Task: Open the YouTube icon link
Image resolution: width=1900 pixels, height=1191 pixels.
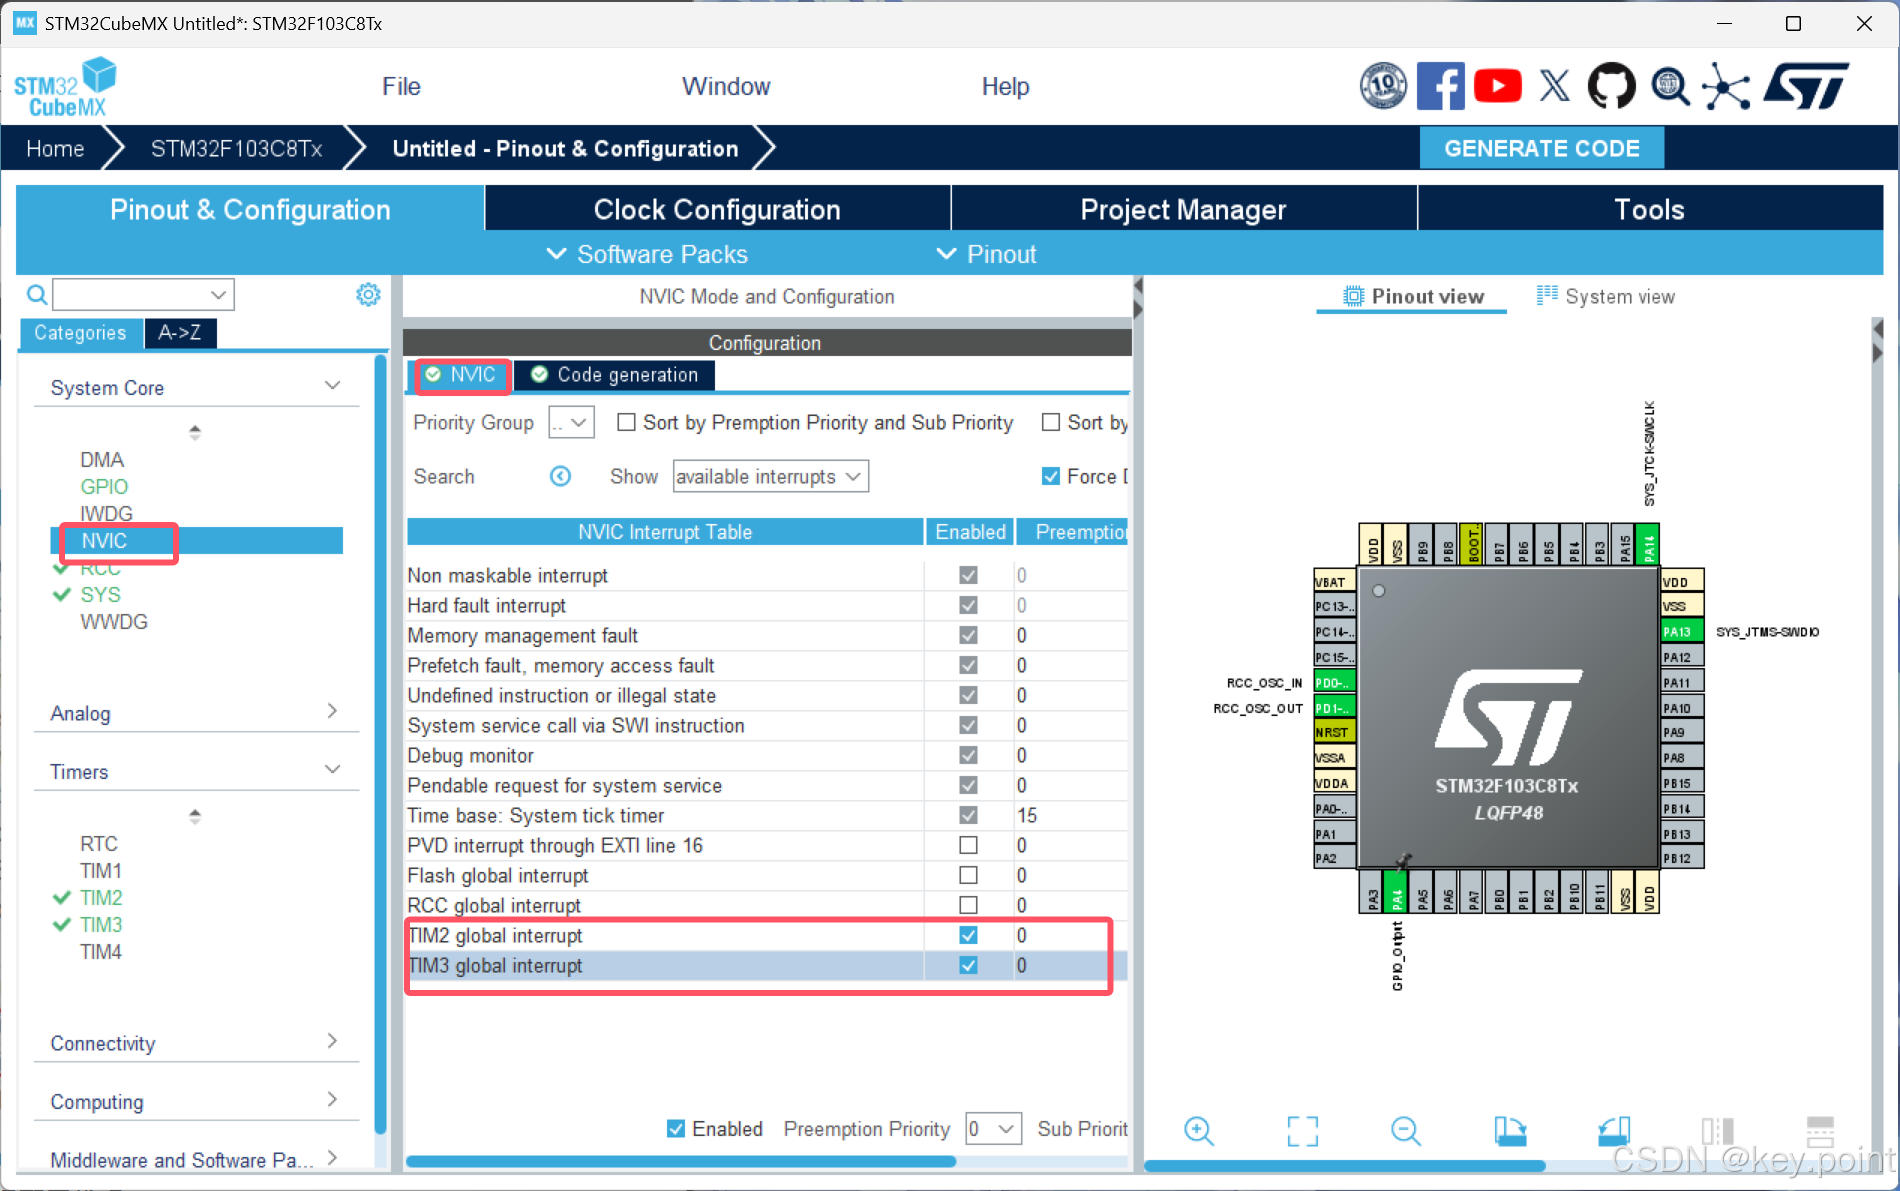Action: [1497, 86]
